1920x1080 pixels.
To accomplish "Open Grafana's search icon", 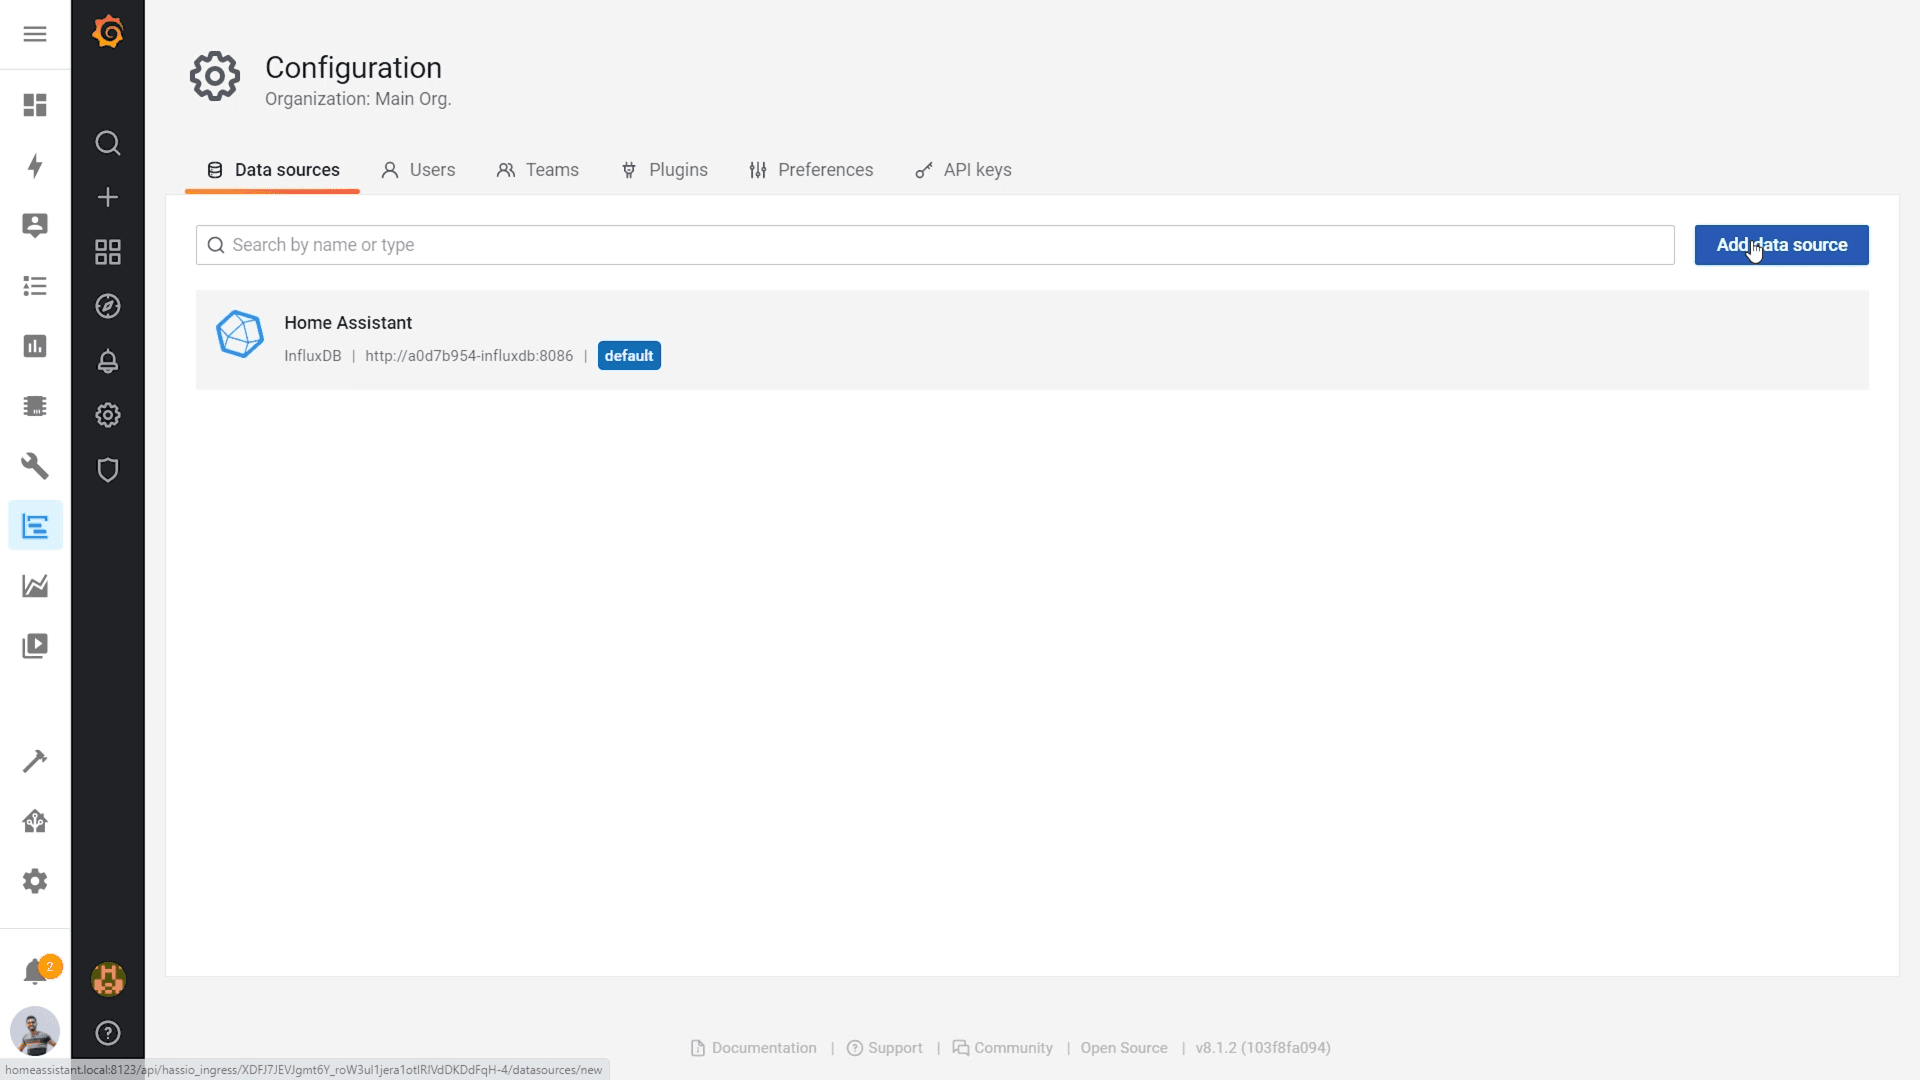I will tap(107, 143).
